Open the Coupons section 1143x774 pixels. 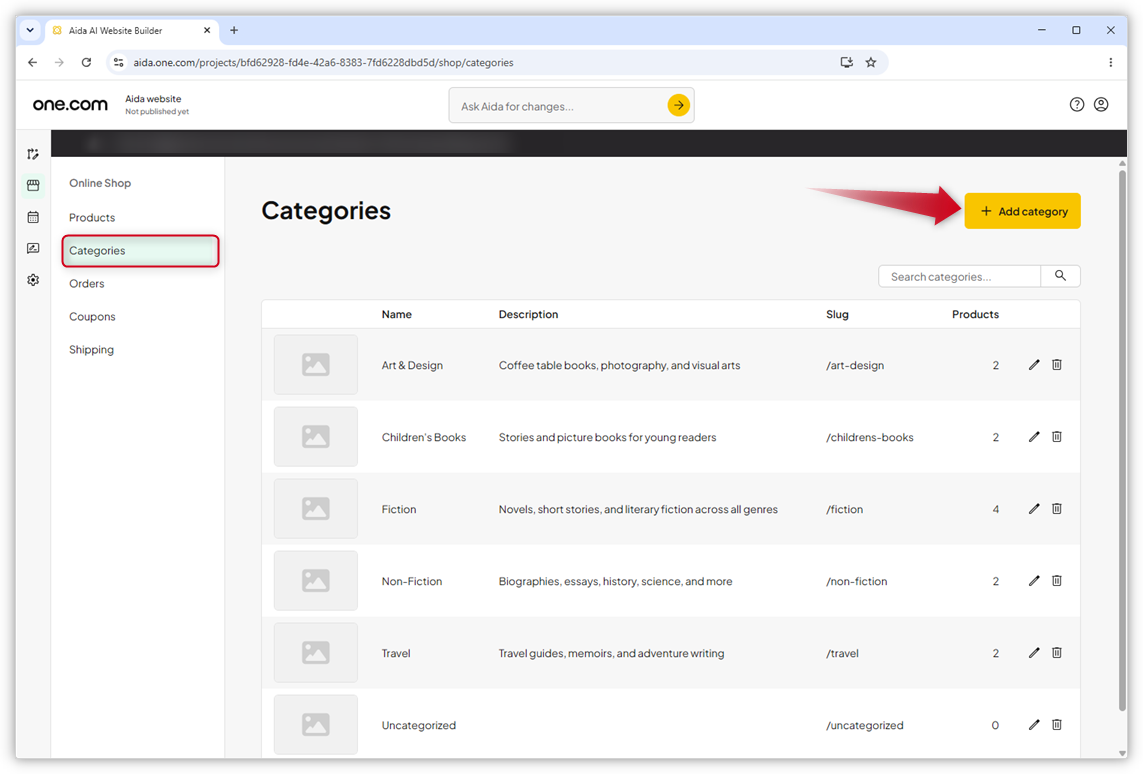coord(92,316)
